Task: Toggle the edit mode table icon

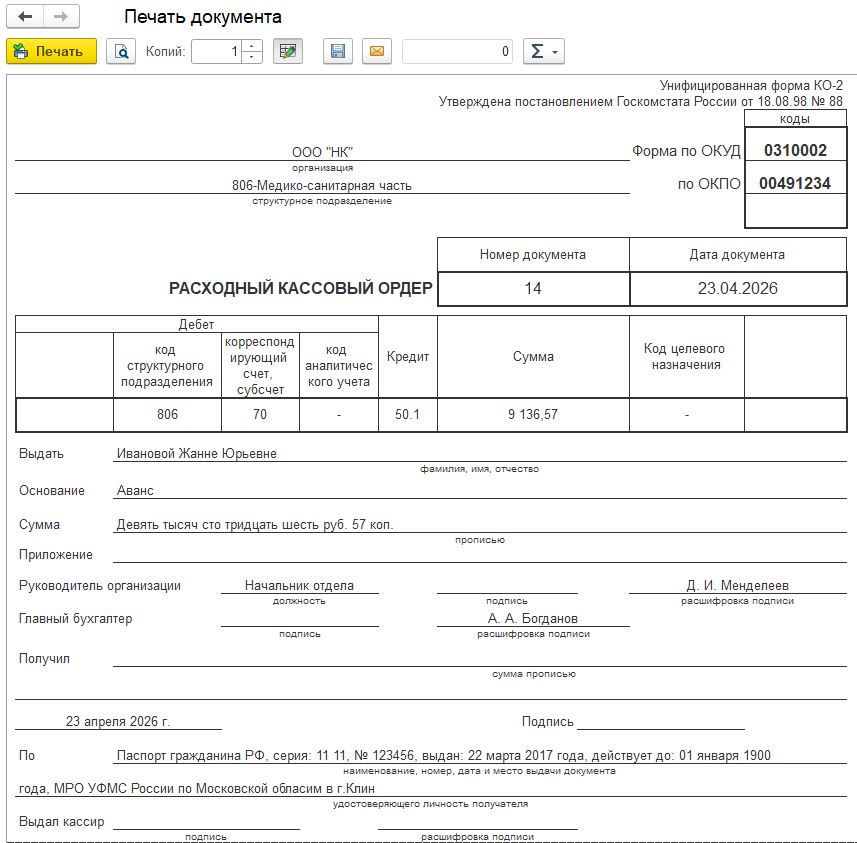Action: [288, 51]
